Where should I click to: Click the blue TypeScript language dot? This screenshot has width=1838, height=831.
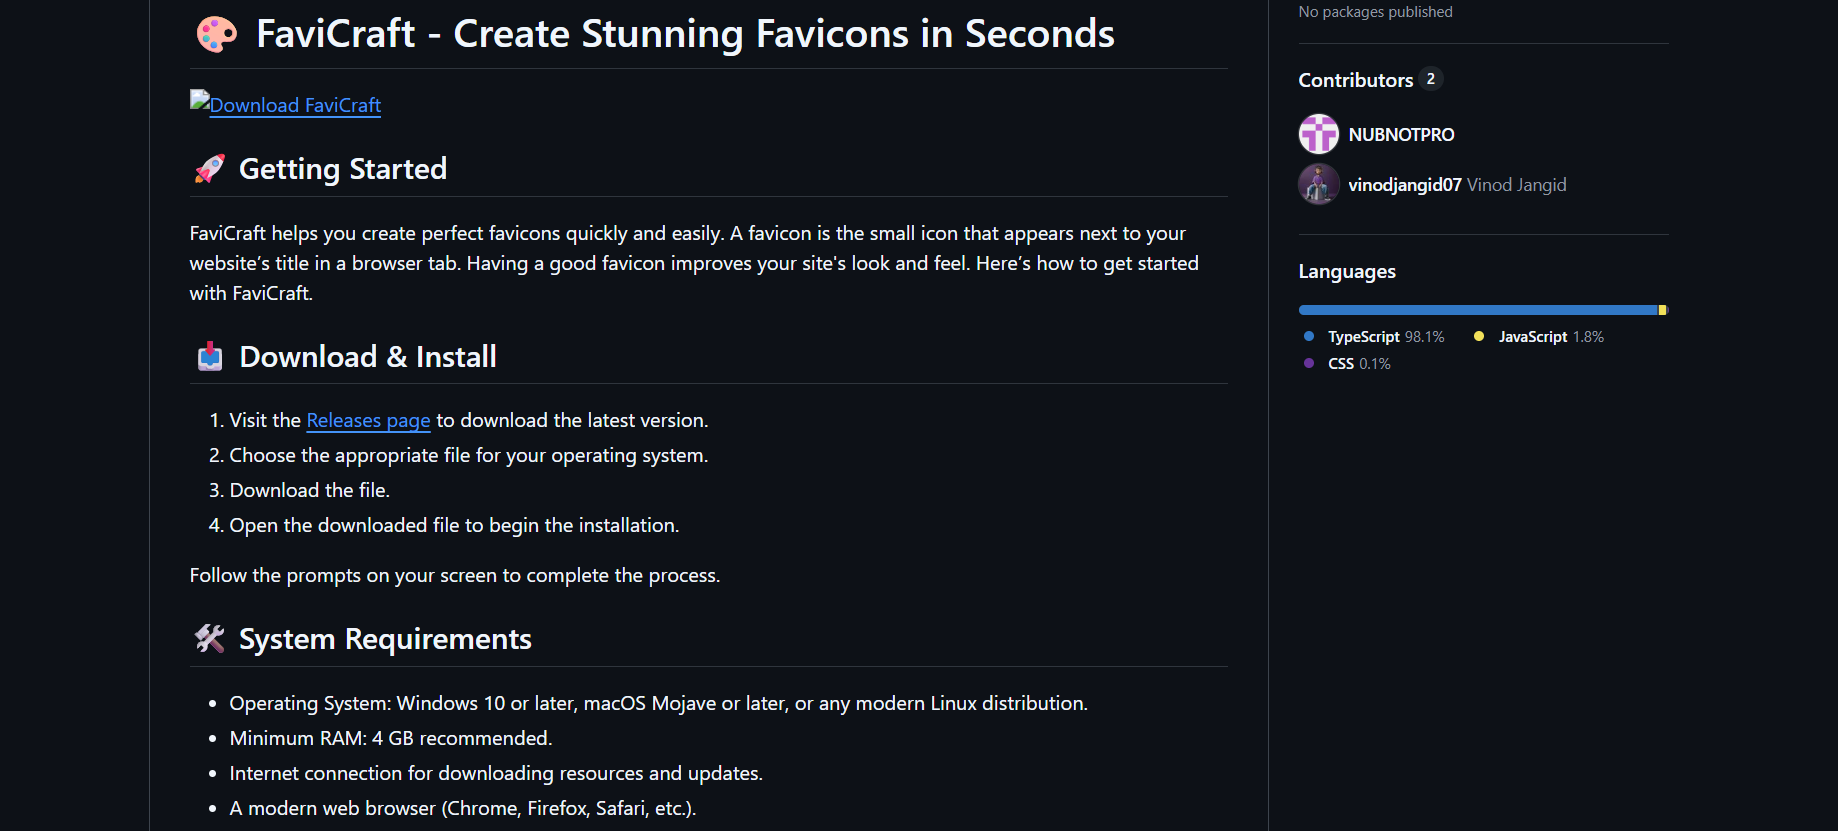[1309, 336]
